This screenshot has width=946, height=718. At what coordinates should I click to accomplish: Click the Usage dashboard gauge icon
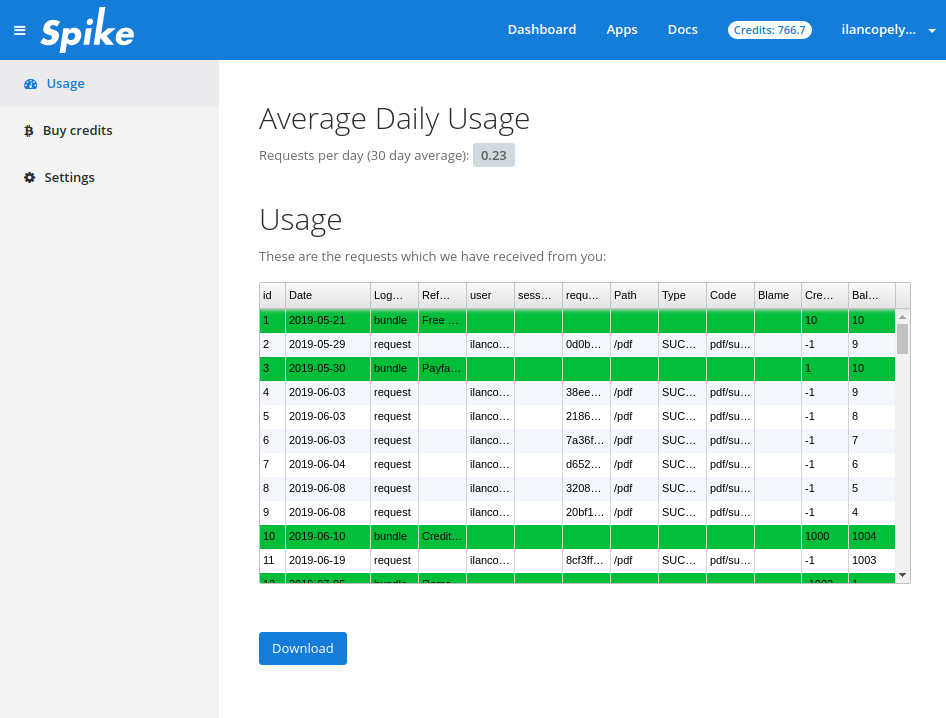click(30, 84)
